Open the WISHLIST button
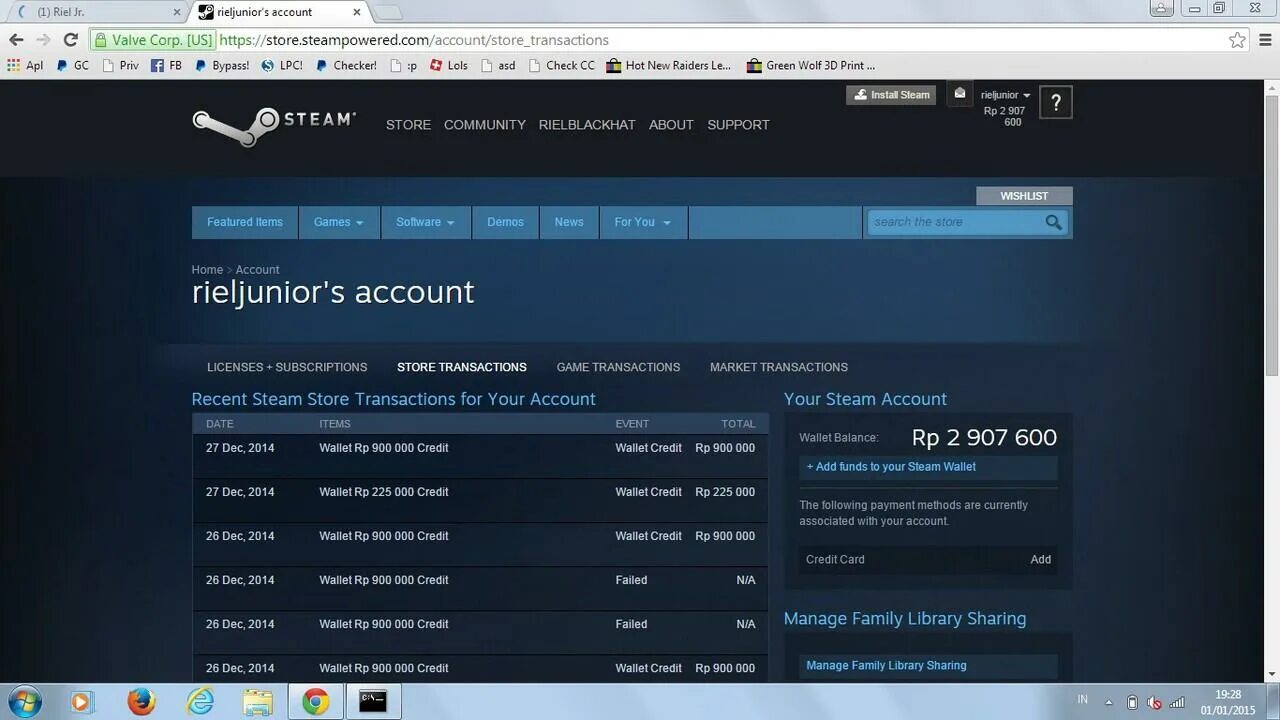Viewport: 1280px width, 720px height. tap(1024, 196)
